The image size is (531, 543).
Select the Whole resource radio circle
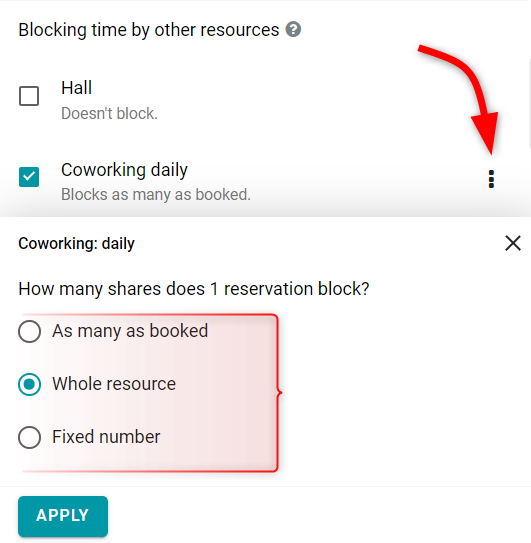click(x=29, y=384)
